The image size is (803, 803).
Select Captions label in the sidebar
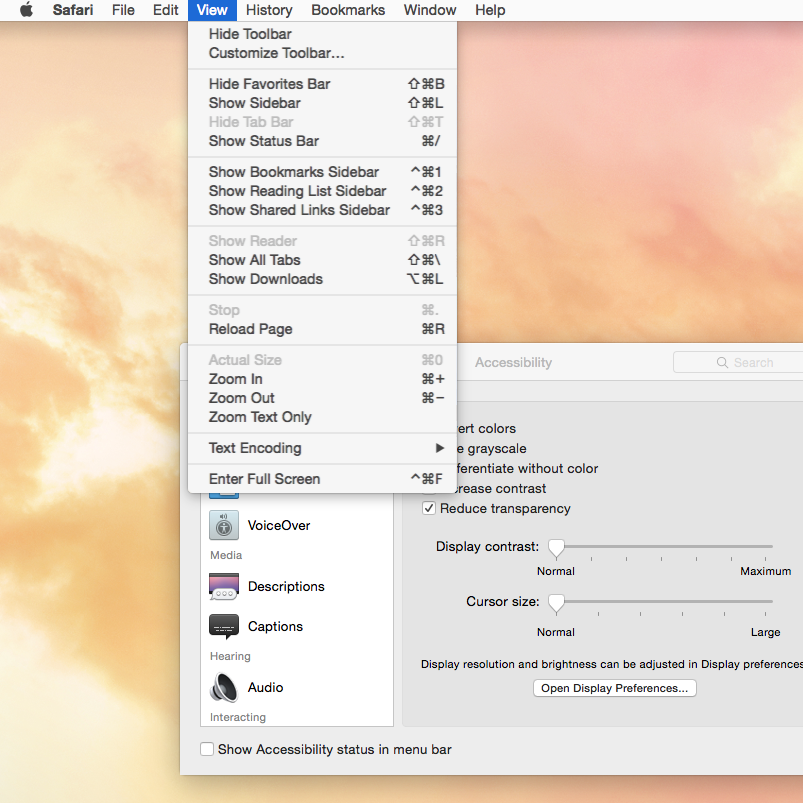click(x=276, y=626)
